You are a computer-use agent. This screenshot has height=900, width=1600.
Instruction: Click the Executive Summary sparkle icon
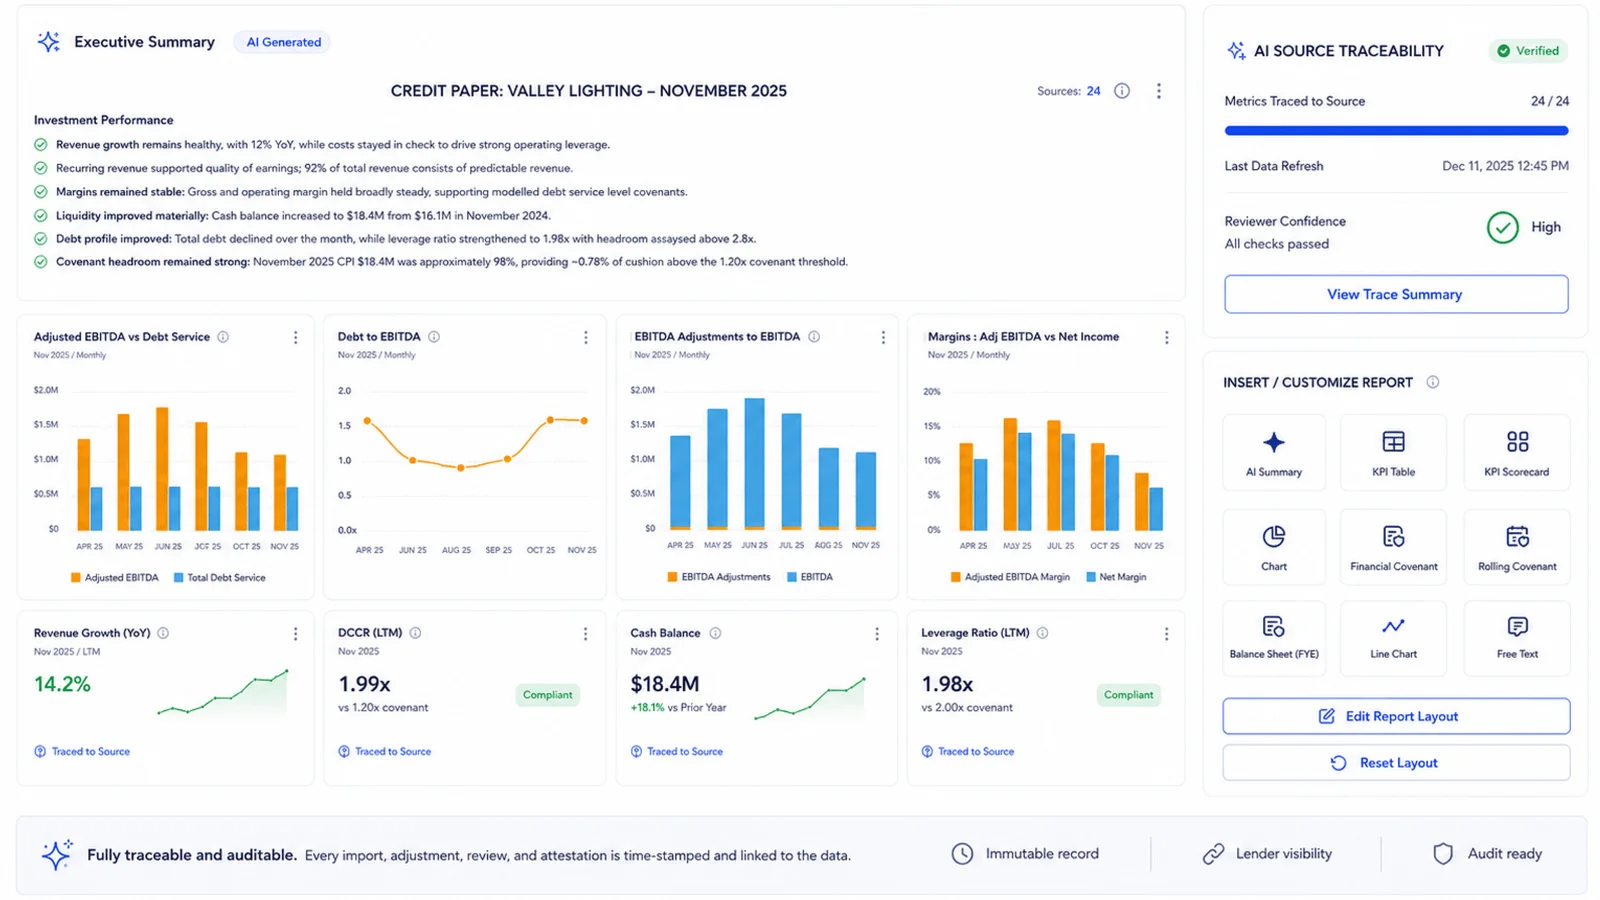48,42
